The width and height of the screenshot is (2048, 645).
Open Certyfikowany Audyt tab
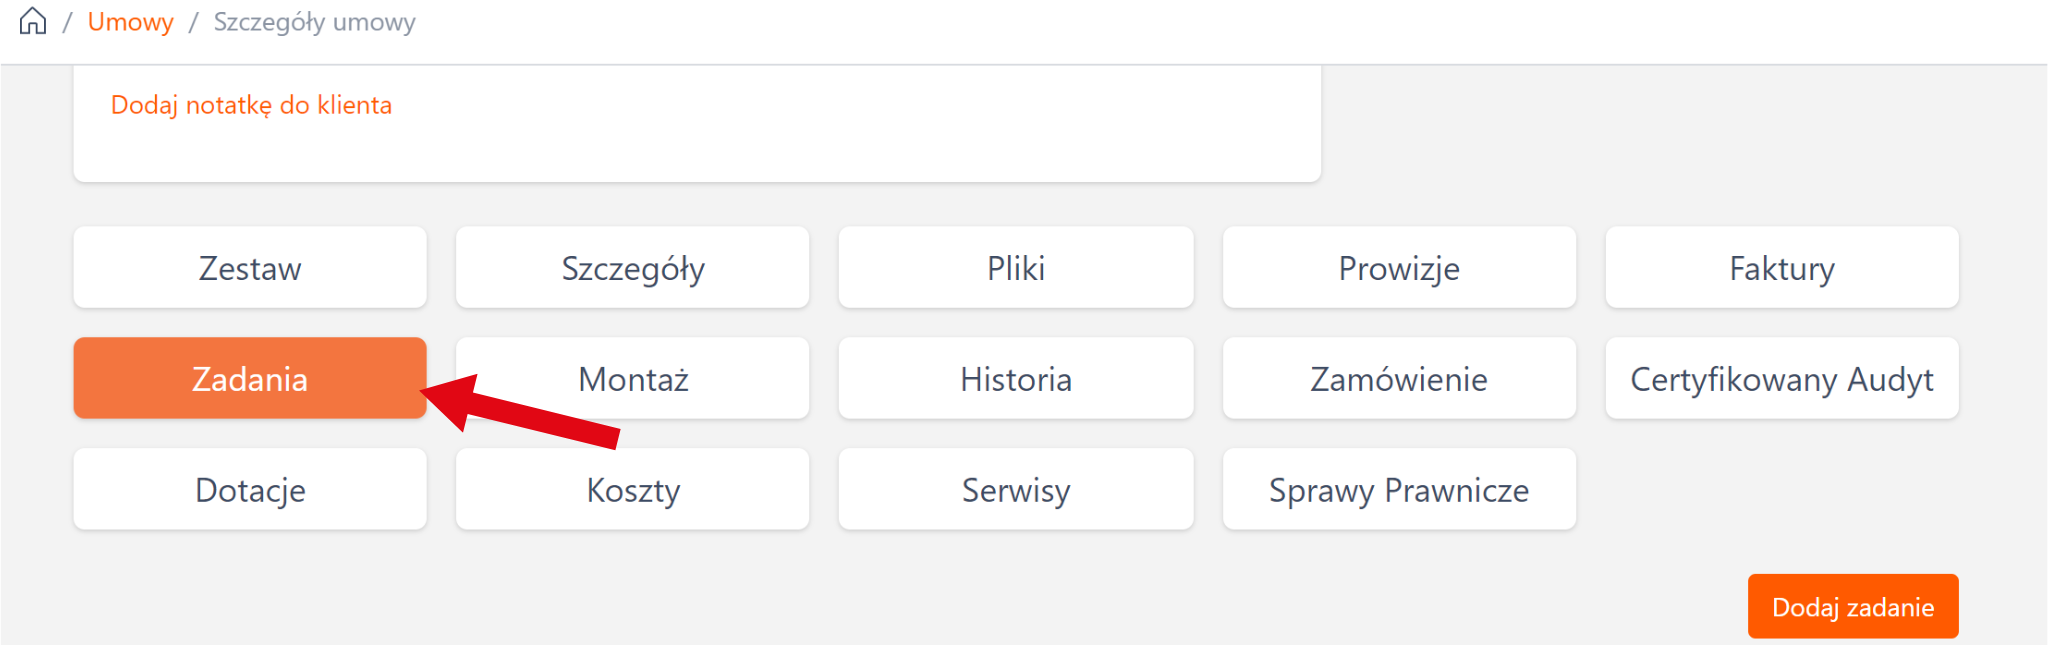coord(1782,379)
